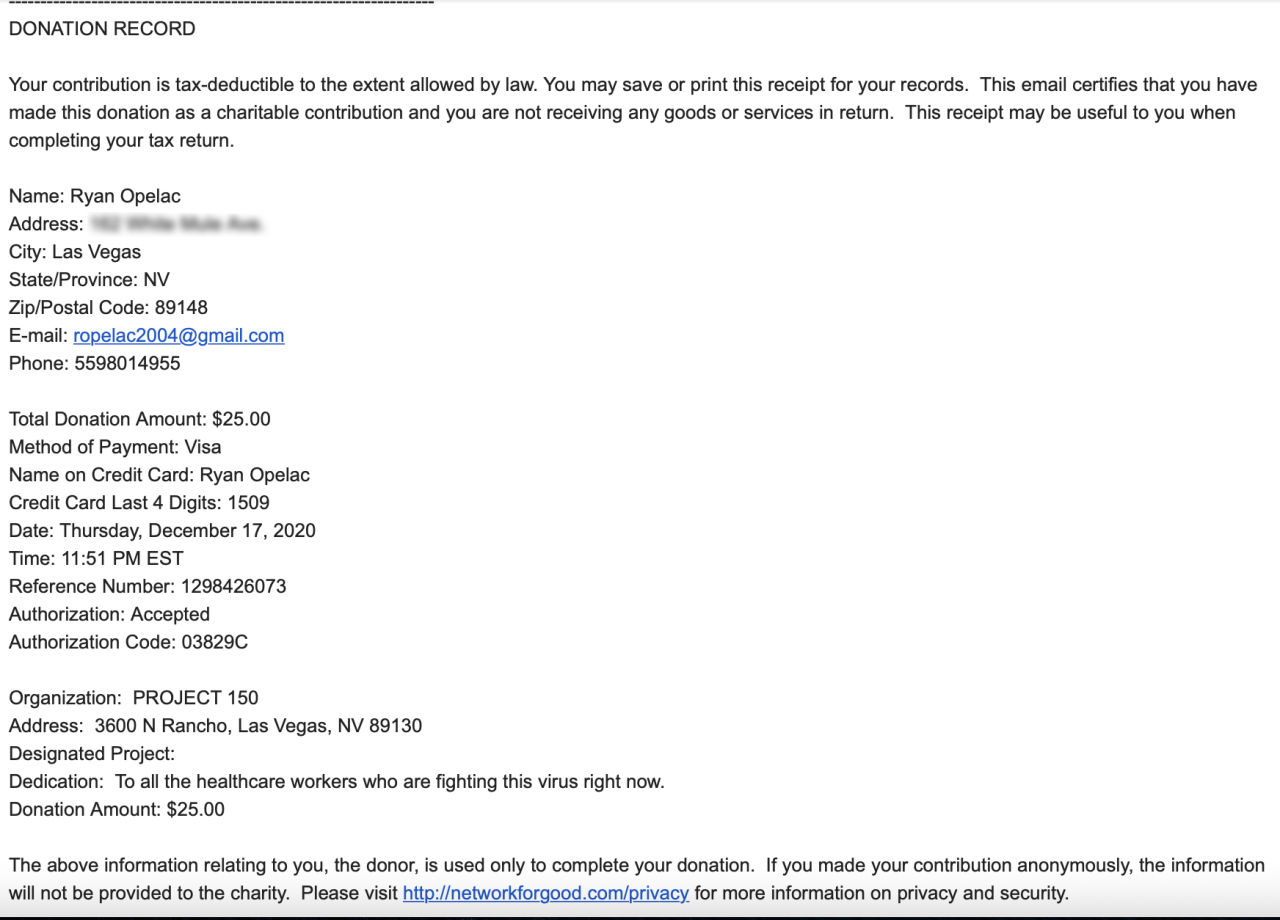Click the Total Donation Amount $25.00 line

[x=139, y=419]
